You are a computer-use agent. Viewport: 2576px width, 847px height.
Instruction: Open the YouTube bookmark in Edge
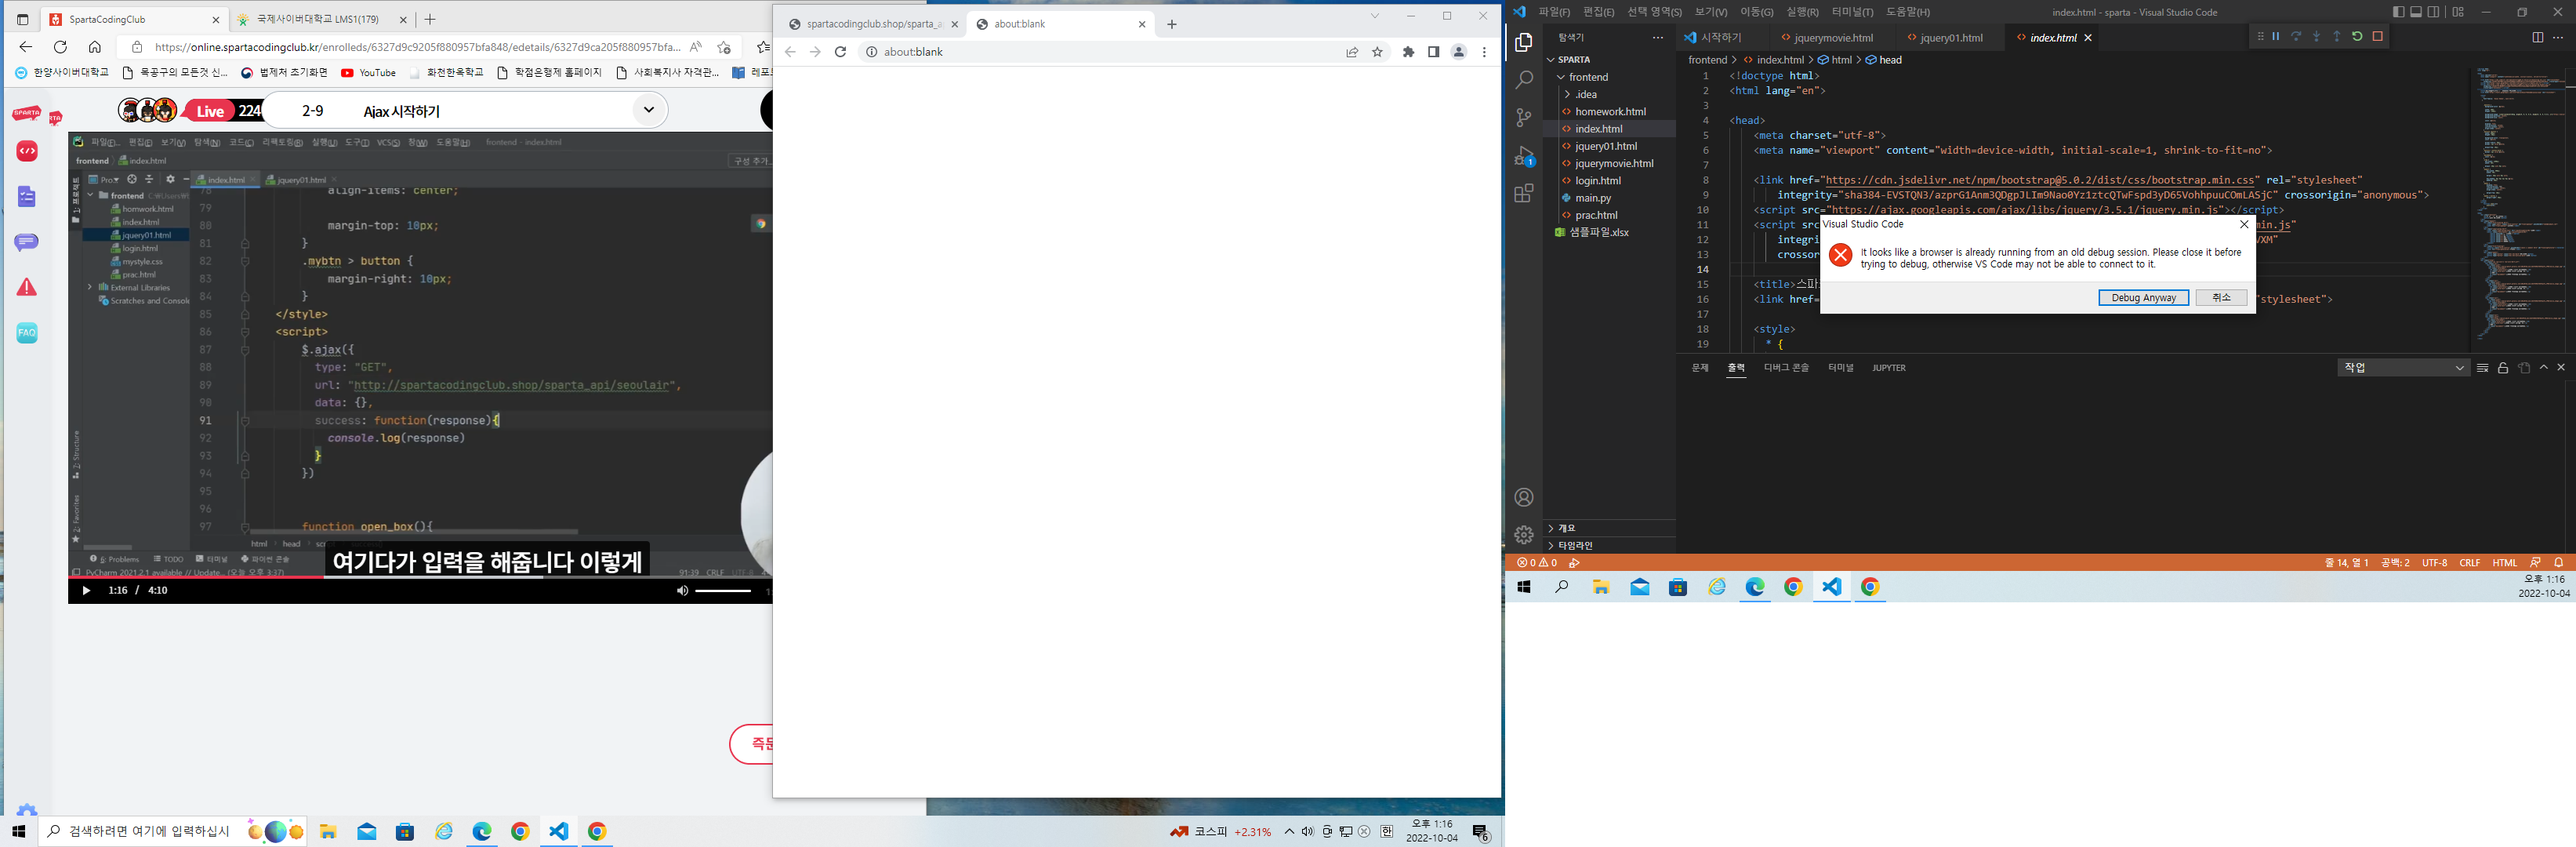368,73
